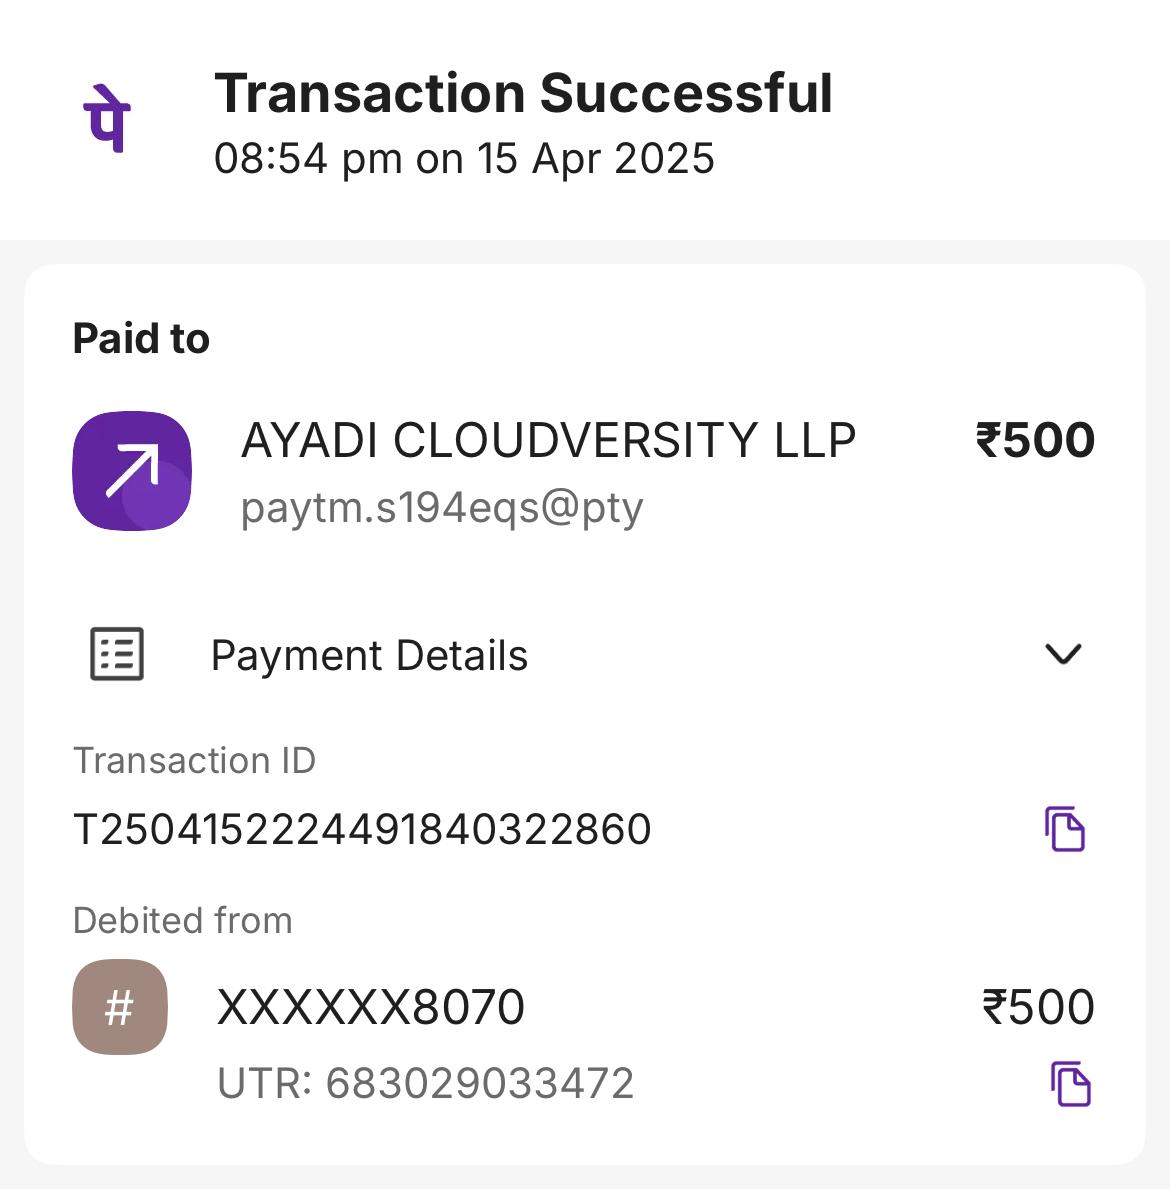Collapse Payment Details with the chevron
The image size is (1170, 1189).
click(1062, 654)
